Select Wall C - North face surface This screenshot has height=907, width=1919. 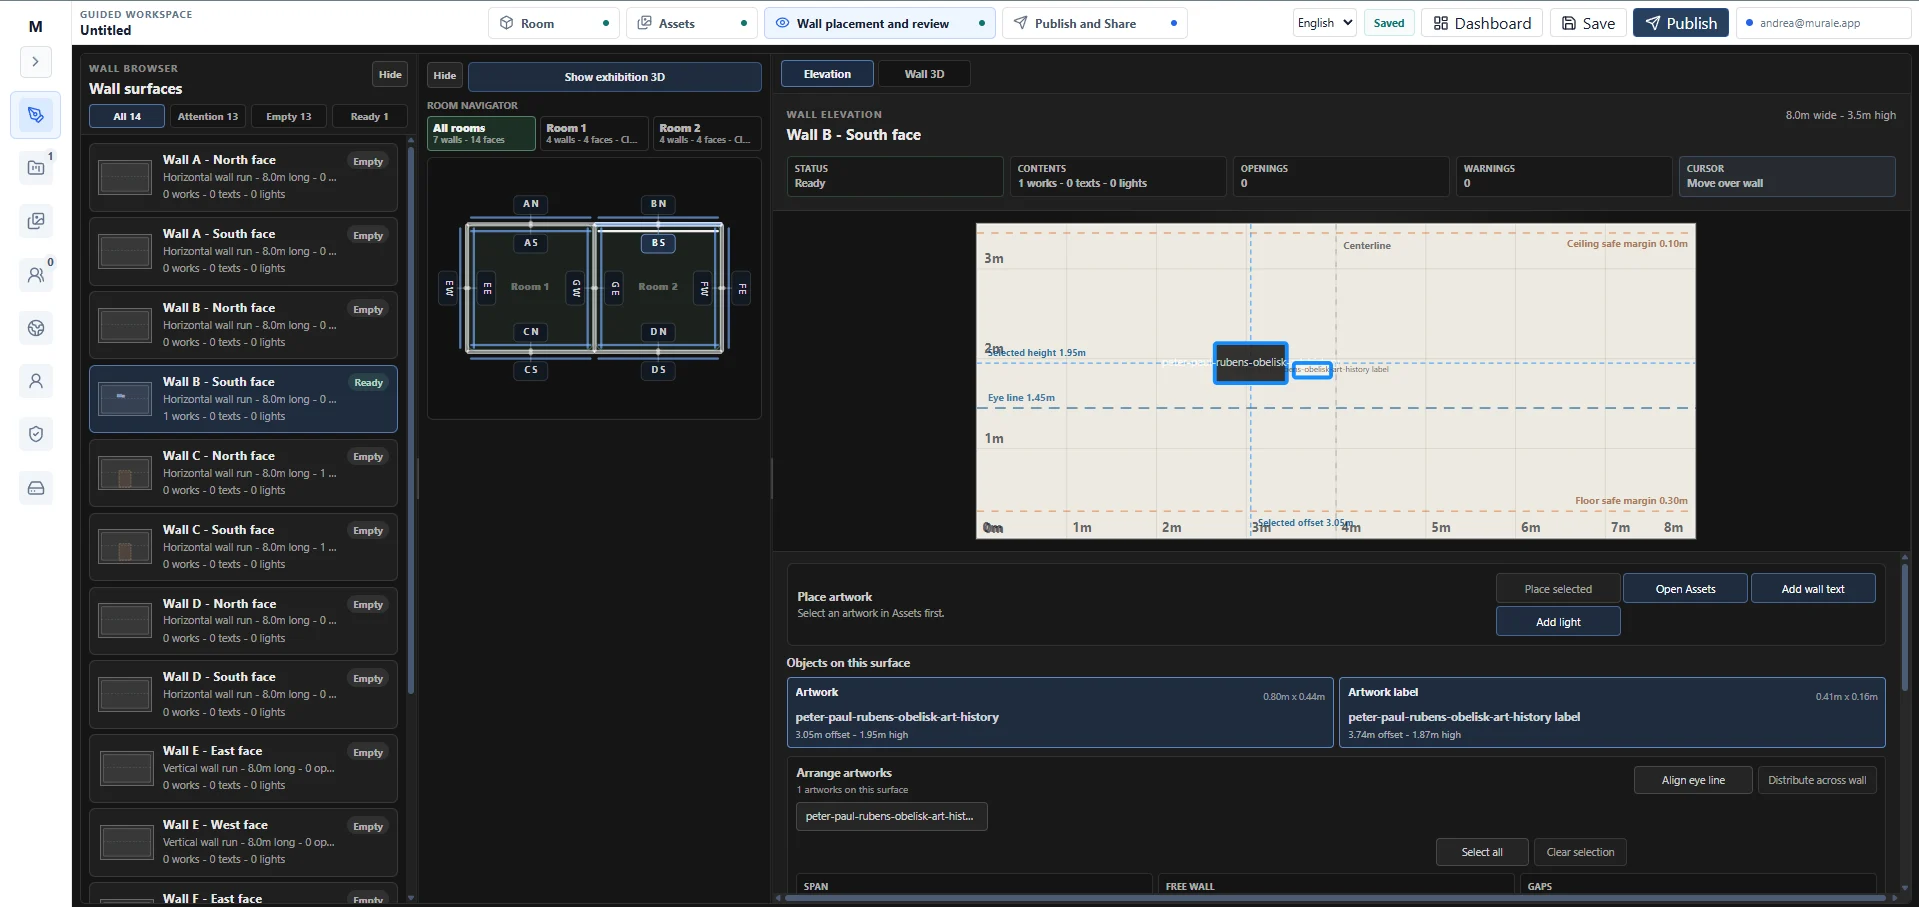243,473
